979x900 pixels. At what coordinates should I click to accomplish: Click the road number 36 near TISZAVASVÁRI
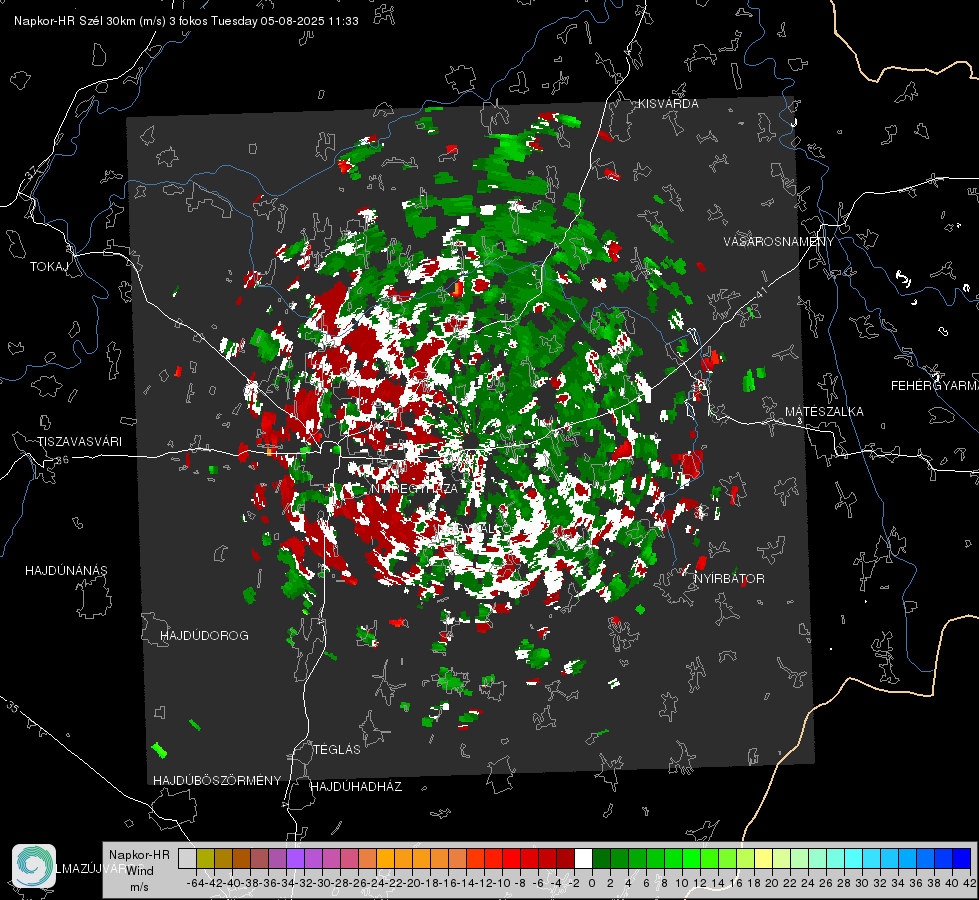coord(62,460)
